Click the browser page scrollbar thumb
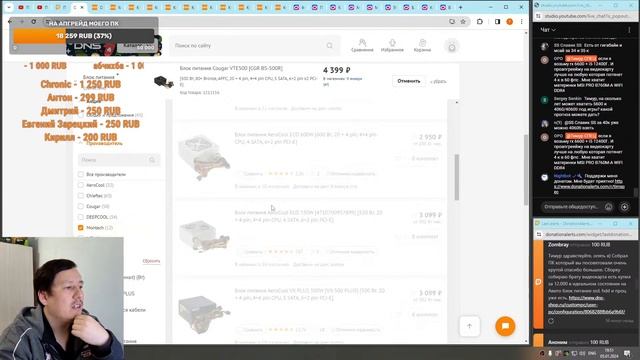 tap(526, 169)
